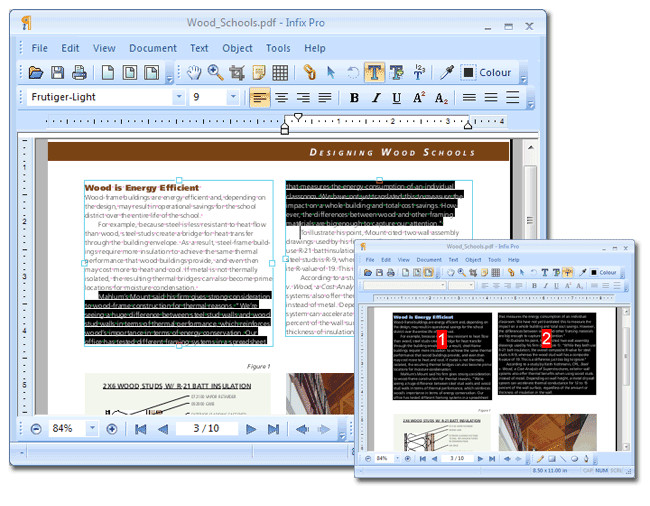650x506 pixels.
Task: Expand the 84% zoom level dropdown
Action: point(92,429)
